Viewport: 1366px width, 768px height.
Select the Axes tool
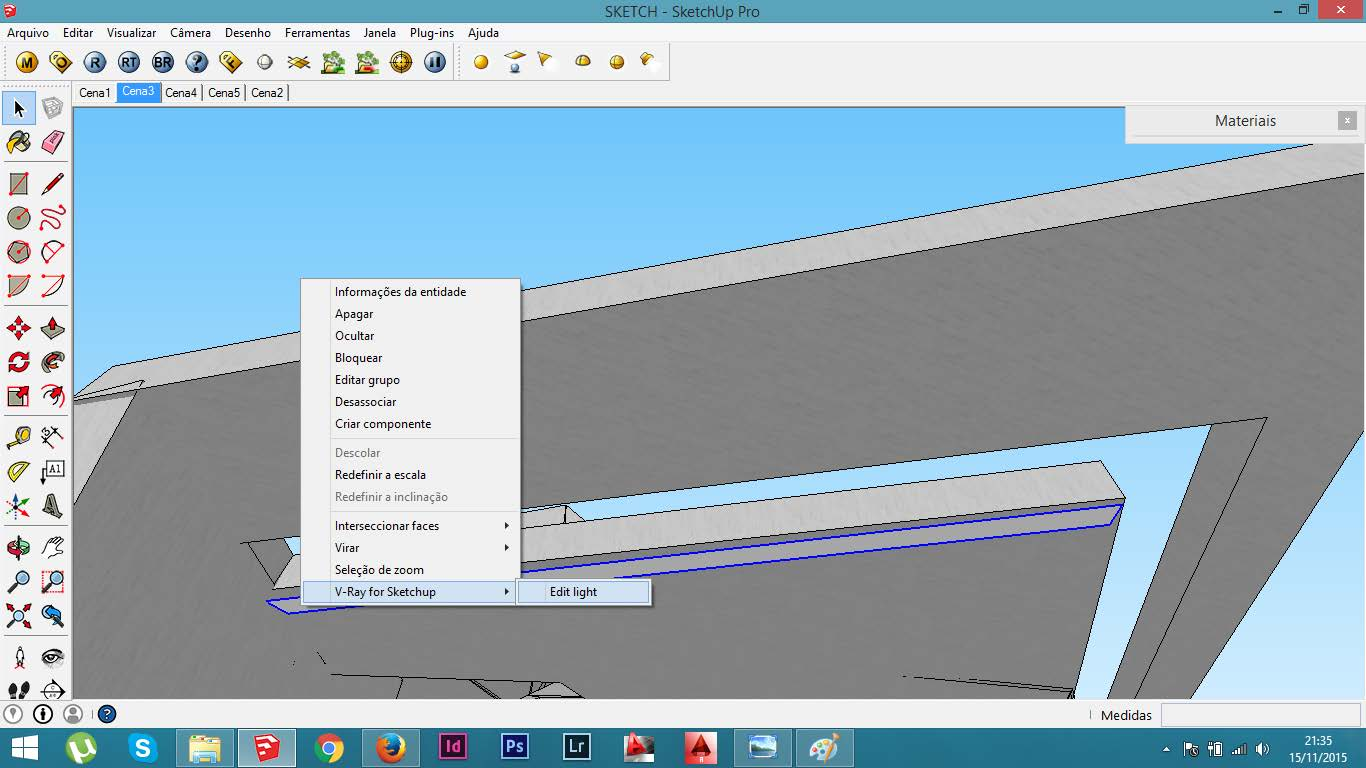(x=19, y=505)
